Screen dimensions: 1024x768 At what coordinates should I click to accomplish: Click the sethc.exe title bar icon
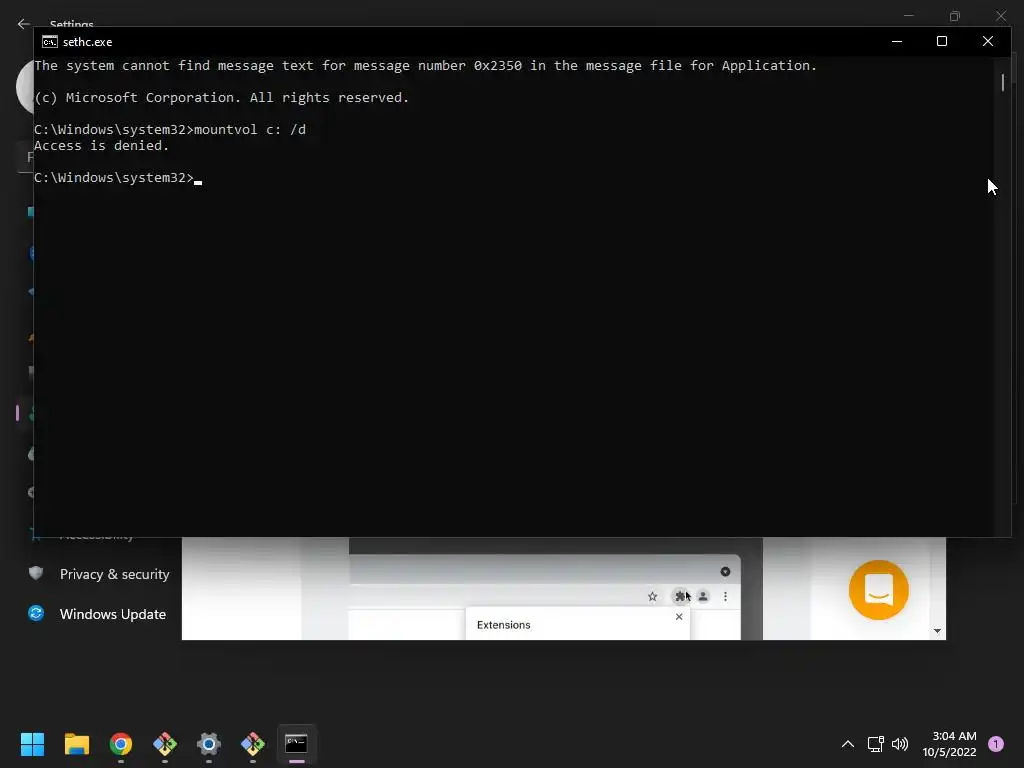coord(50,42)
